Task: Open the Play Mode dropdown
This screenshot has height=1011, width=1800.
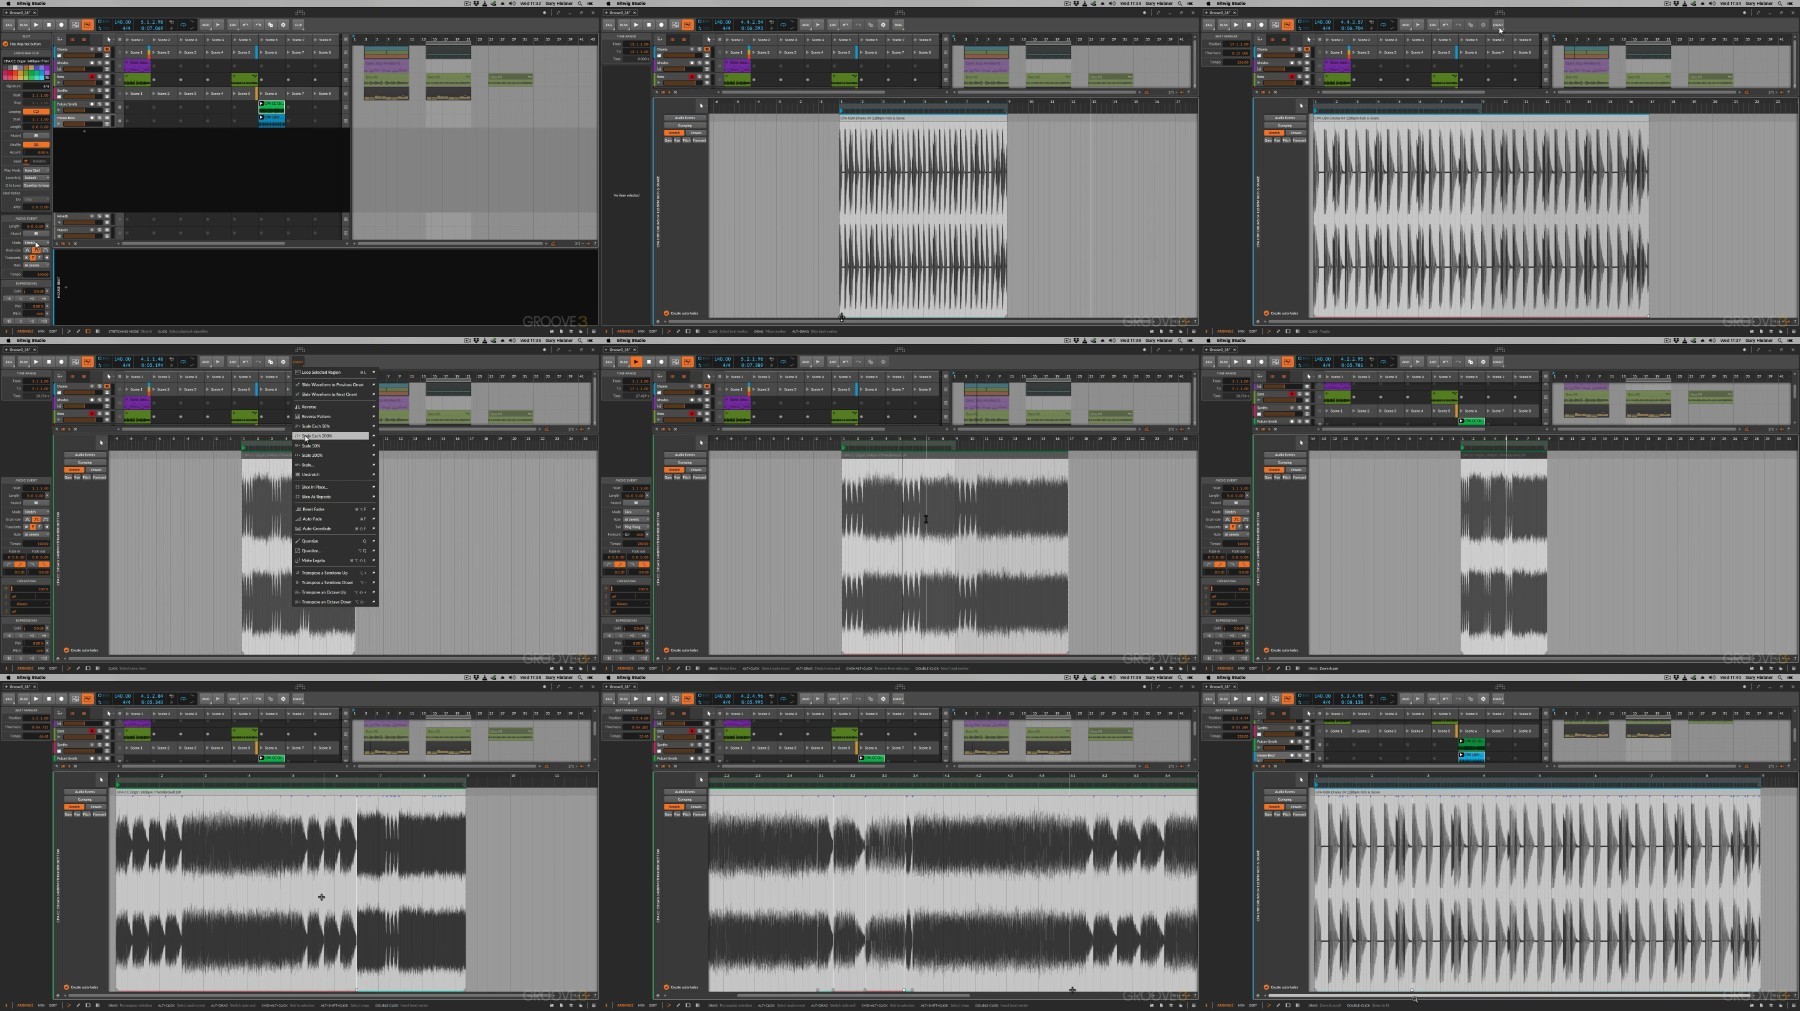Action: click(x=36, y=170)
